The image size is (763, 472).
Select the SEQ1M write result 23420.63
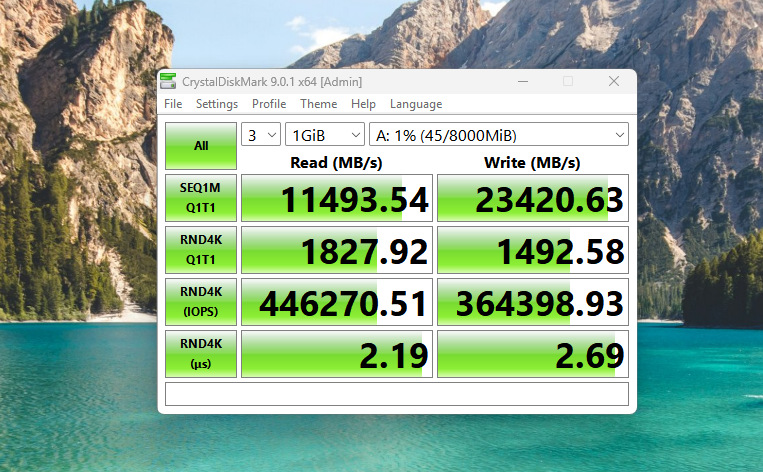coord(533,198)
